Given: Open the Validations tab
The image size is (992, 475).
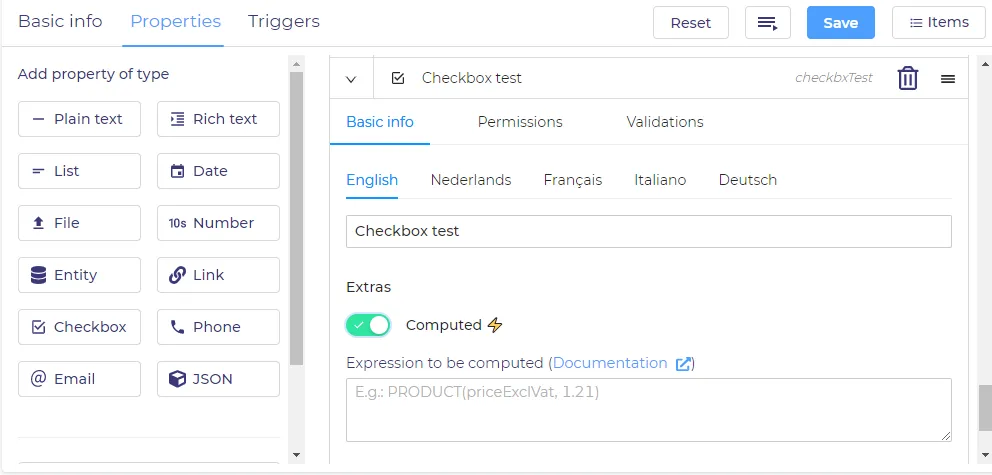Looking at the screenshot, I should [665, 122].
